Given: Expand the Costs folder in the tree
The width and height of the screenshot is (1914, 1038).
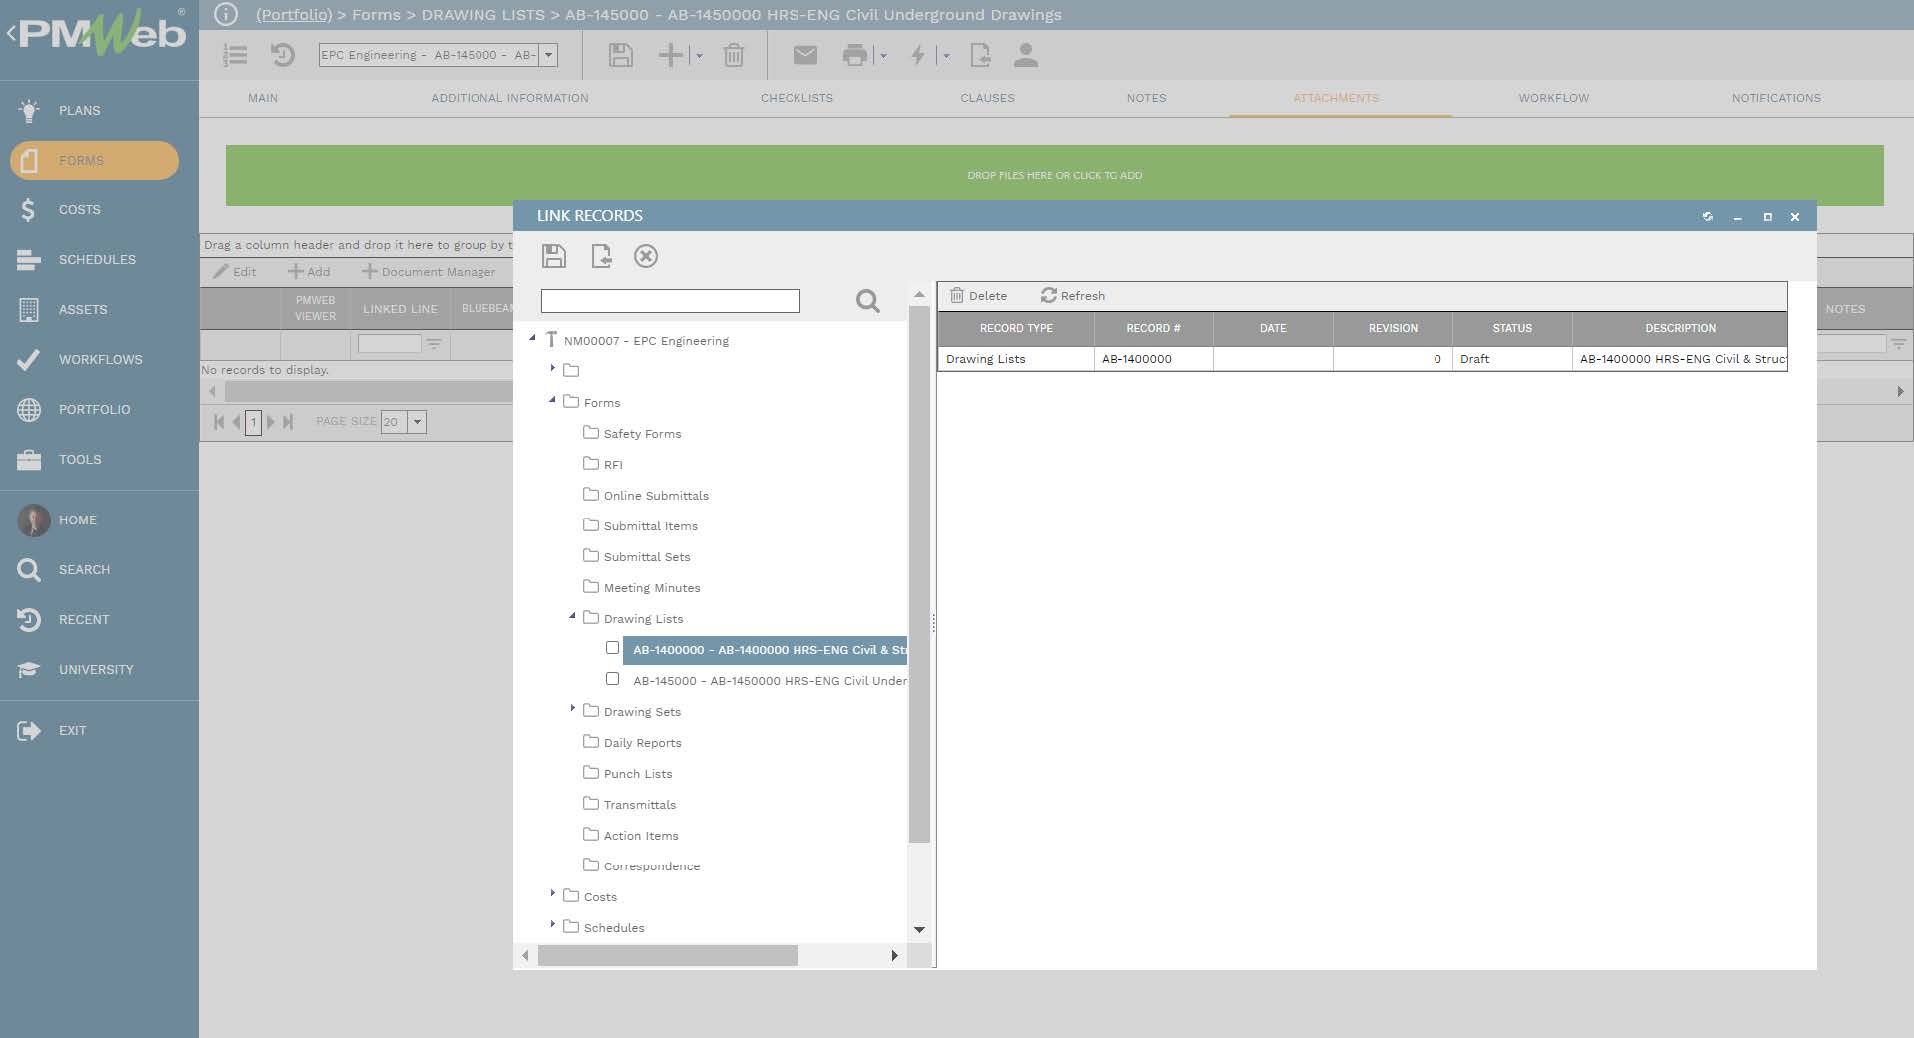Looking at the screenshot, I should [x=555, y=894].
